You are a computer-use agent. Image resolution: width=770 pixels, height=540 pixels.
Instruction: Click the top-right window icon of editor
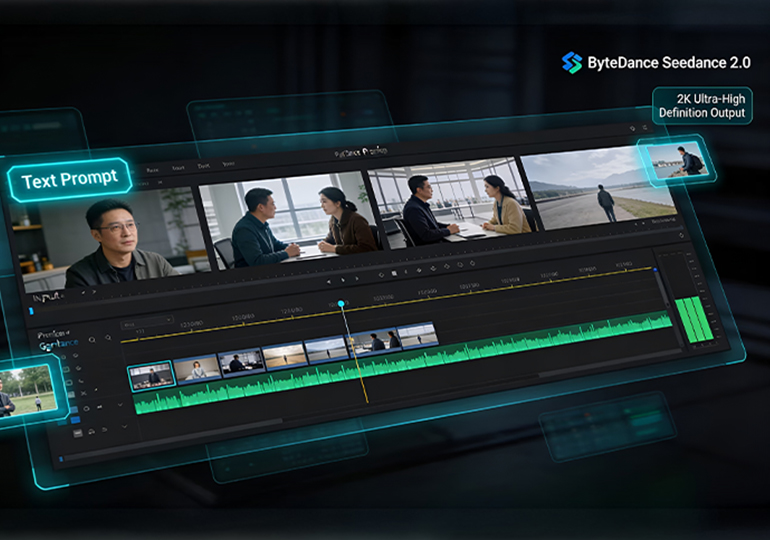click(632, 129)
